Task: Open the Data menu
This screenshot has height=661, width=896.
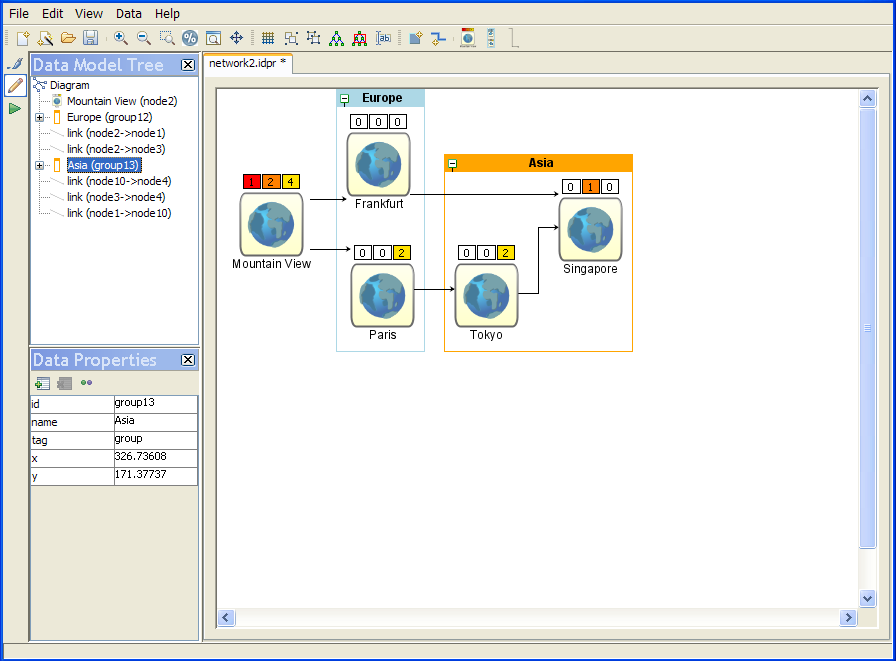Action: (x=128, y=14)
